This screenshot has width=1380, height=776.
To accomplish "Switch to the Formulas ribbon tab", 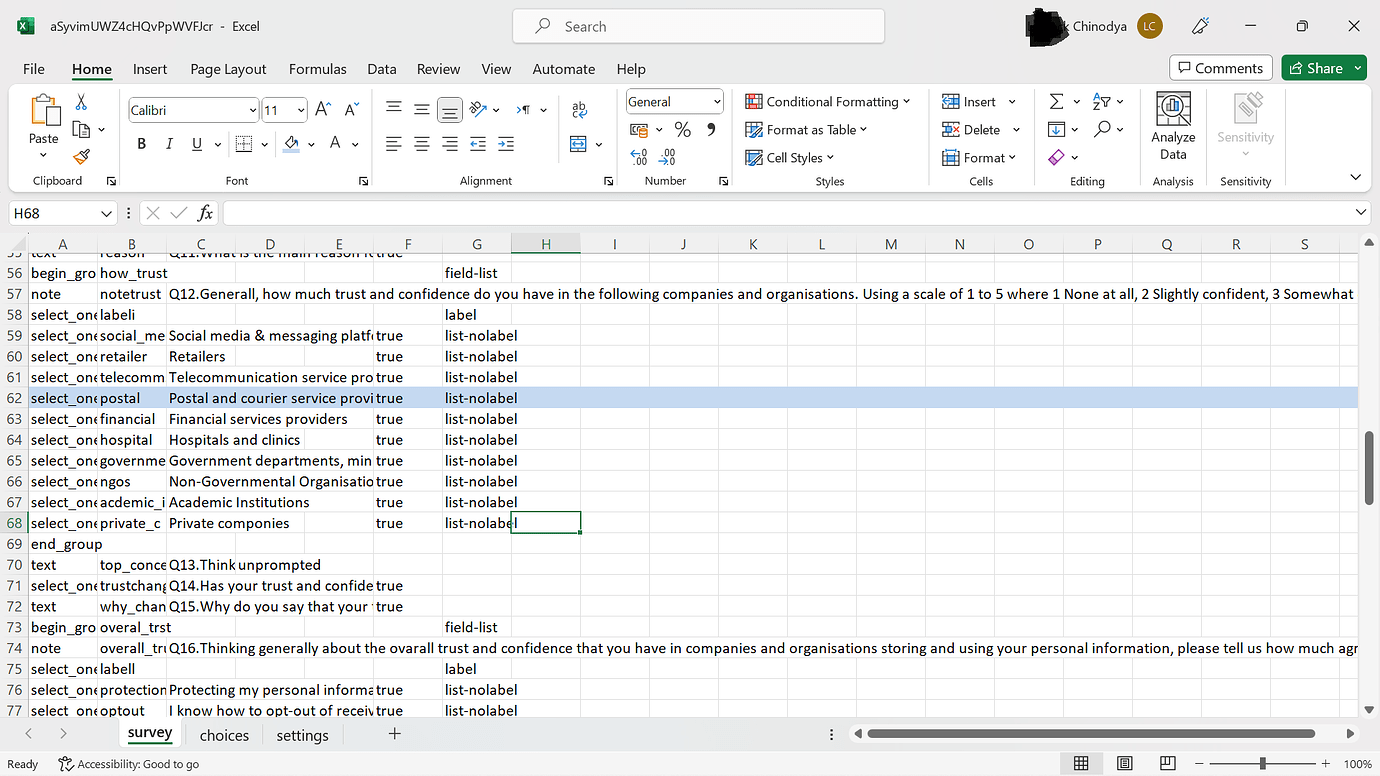I will click(317, 69).
